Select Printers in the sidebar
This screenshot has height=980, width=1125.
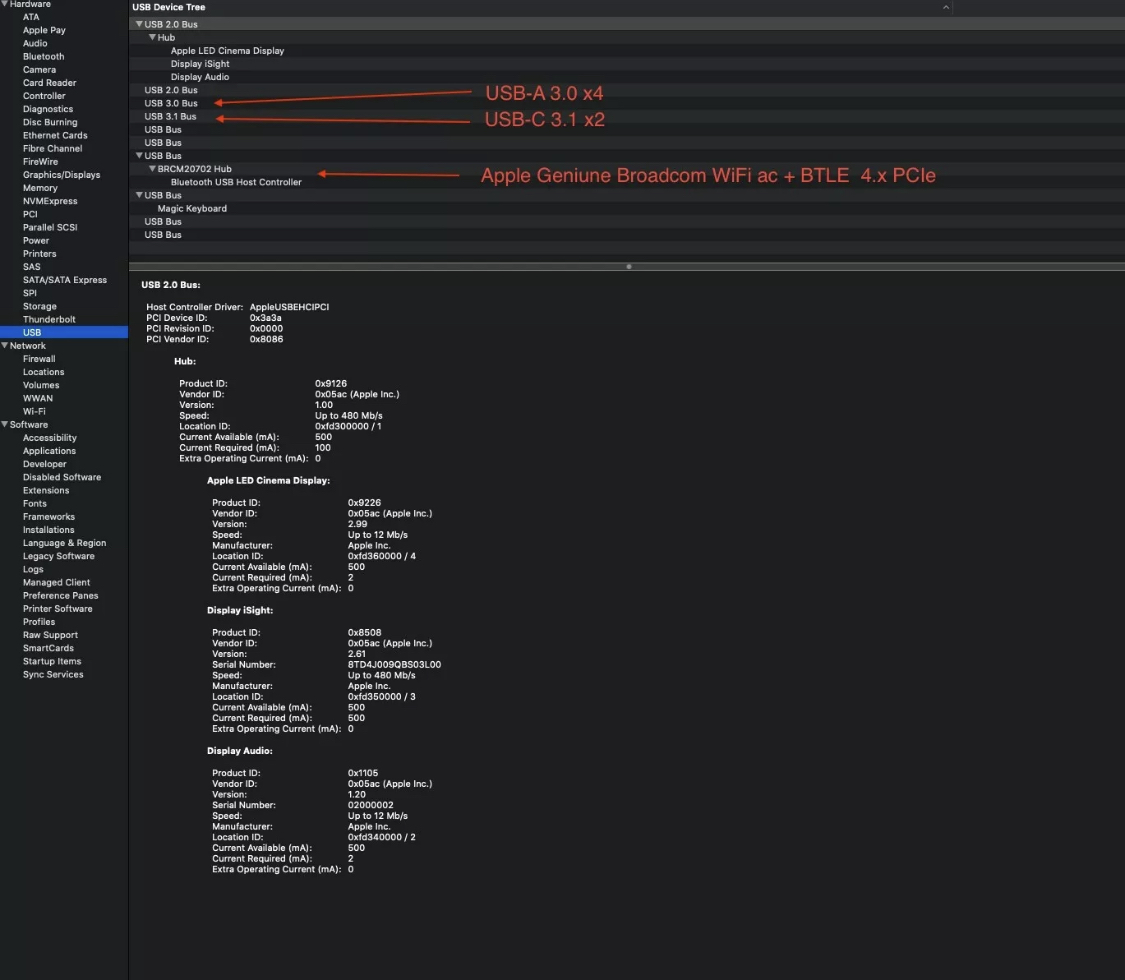[39, 253]
